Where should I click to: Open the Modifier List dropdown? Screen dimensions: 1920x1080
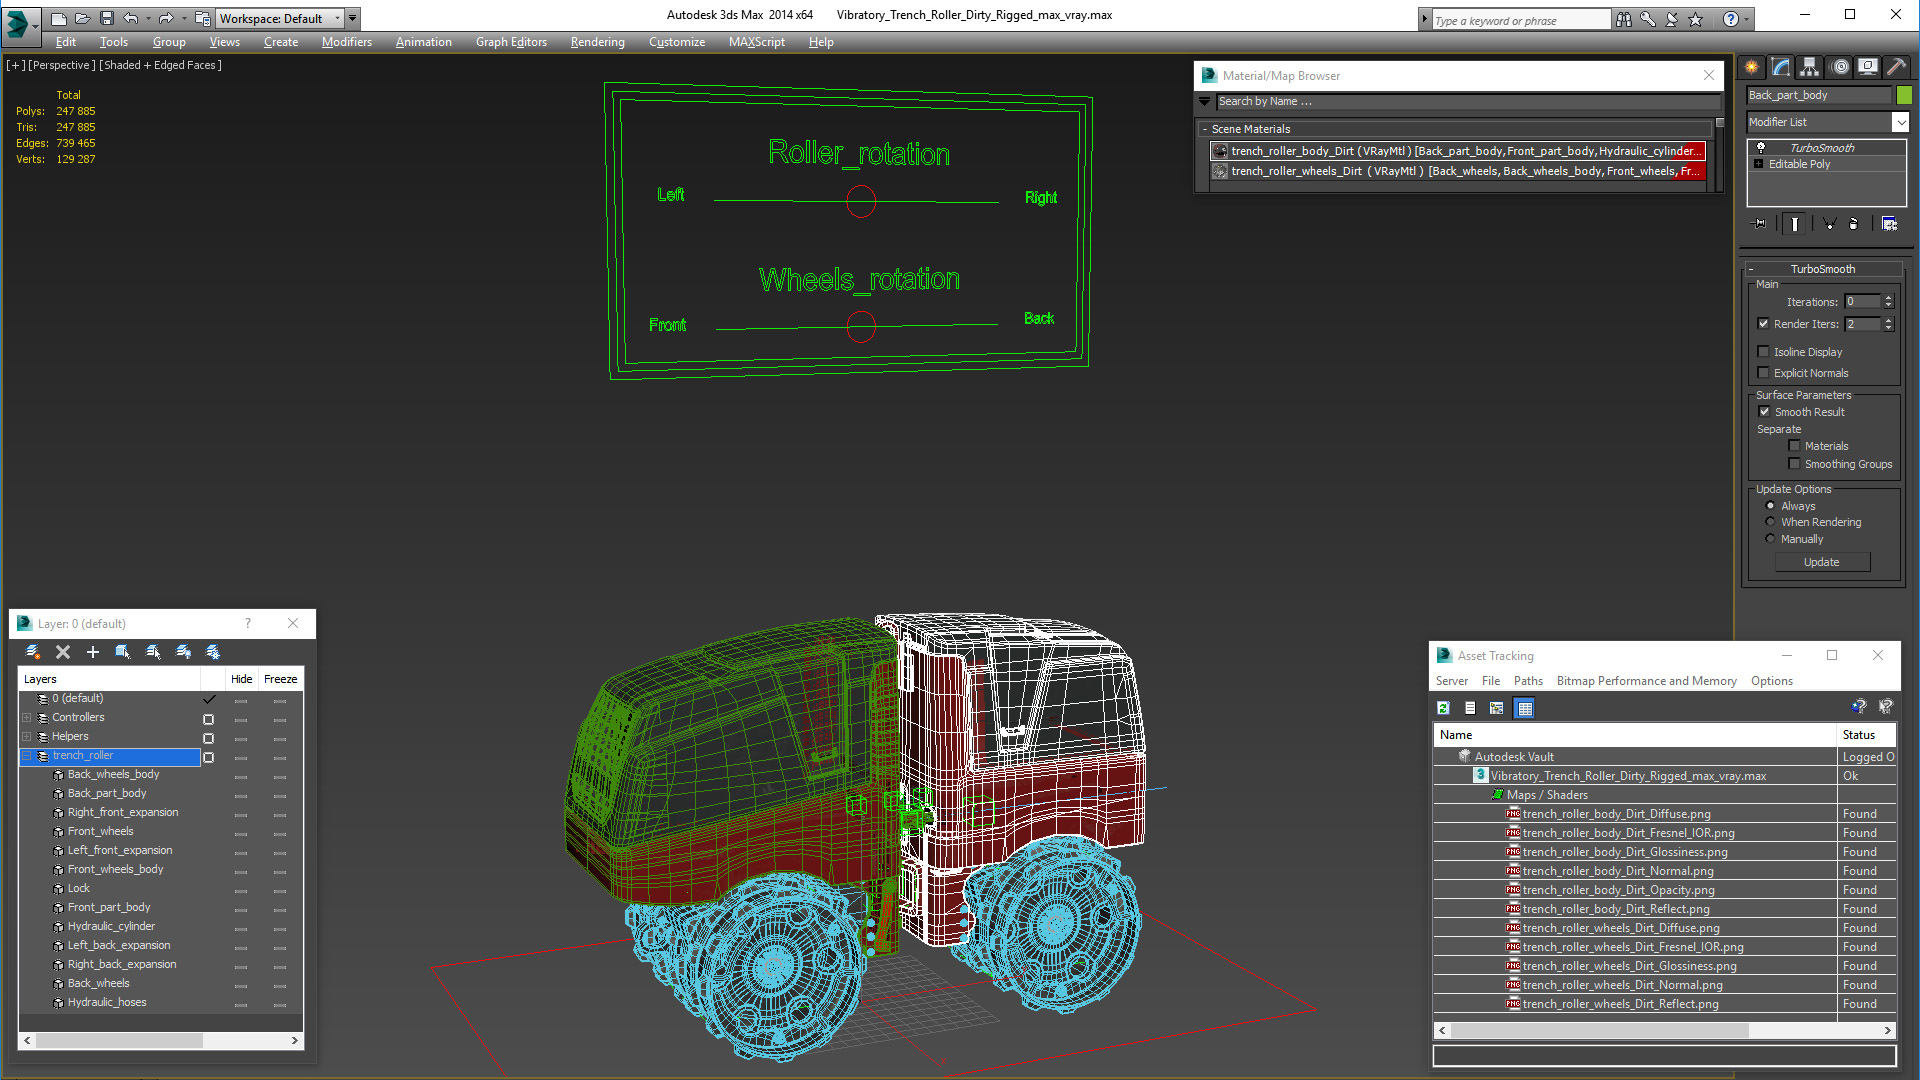pos(1900,122)
